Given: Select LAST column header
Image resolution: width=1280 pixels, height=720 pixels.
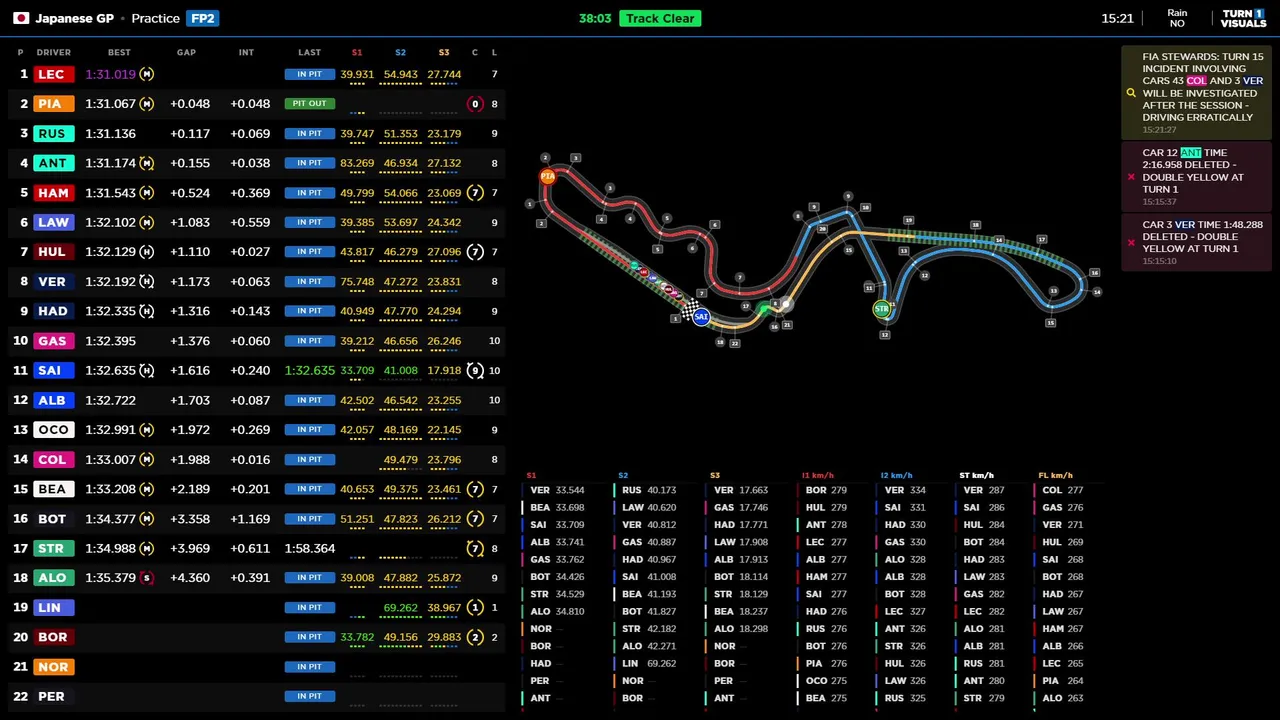Looking at the screenshot, I should click(309, 52).
